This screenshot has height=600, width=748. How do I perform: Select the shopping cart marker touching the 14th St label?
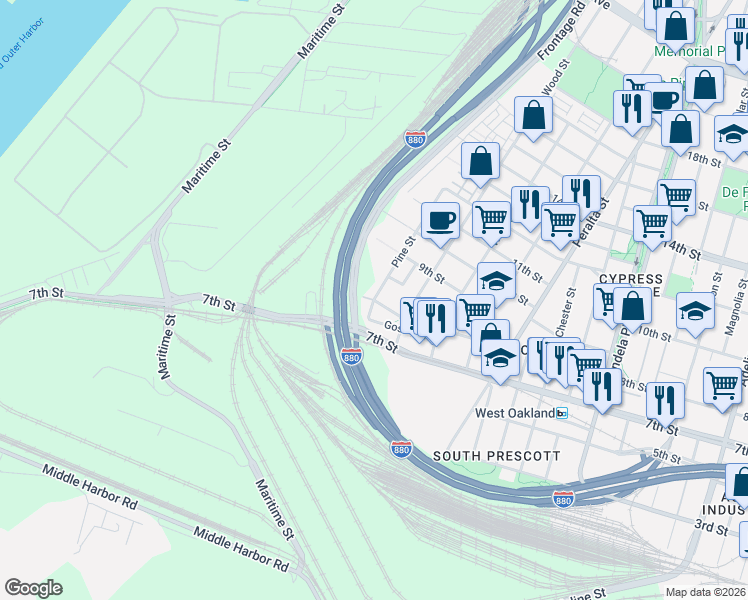coord(653,227)
